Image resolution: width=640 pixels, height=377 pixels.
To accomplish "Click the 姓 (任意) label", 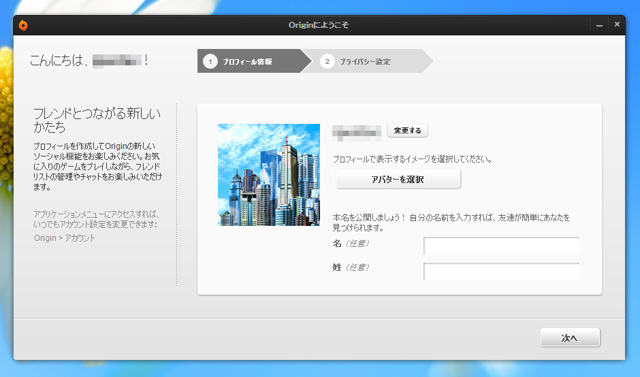I will [351, 267].
